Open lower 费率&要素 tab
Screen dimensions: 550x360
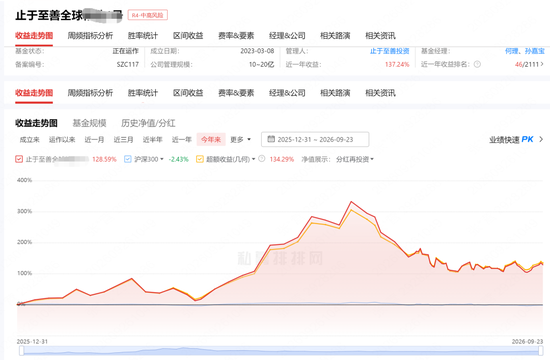pos(236,93)
